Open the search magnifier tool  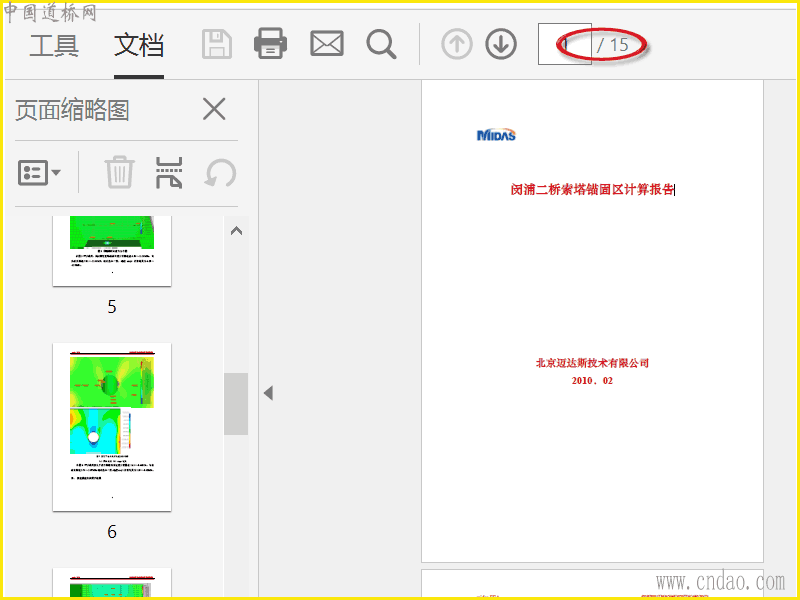[382, 44]
